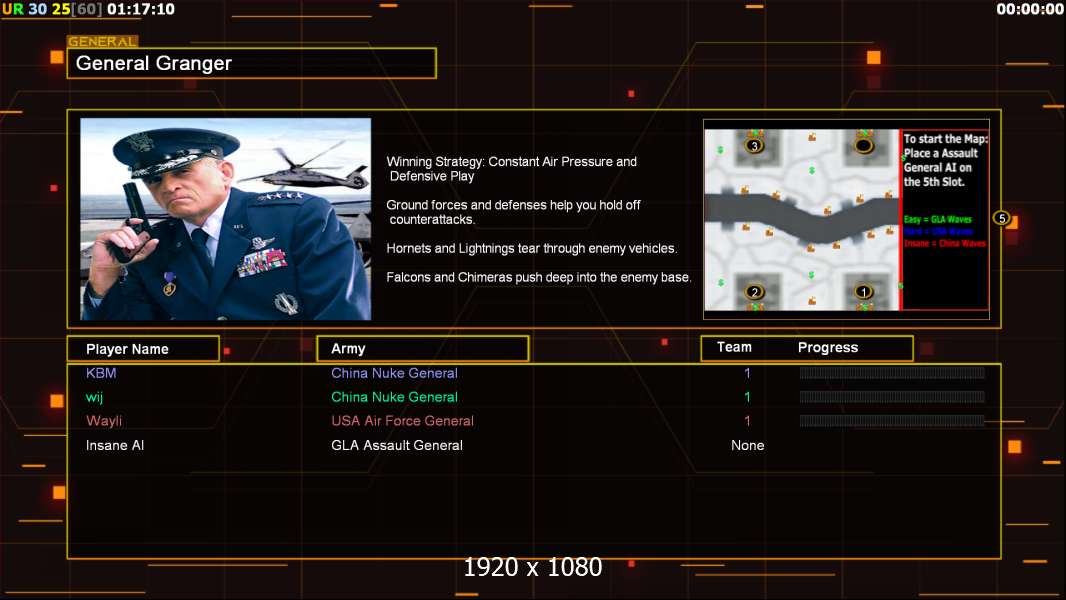1066x600 pixels.
Task: Click the map preview thumbnail
Action: [846, 219]
